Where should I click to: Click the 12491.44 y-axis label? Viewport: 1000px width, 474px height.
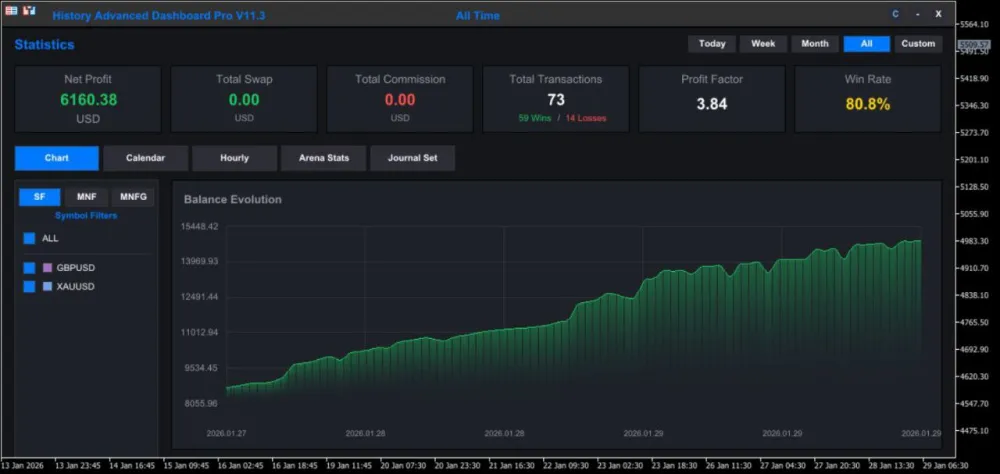(x=200, y=297)
